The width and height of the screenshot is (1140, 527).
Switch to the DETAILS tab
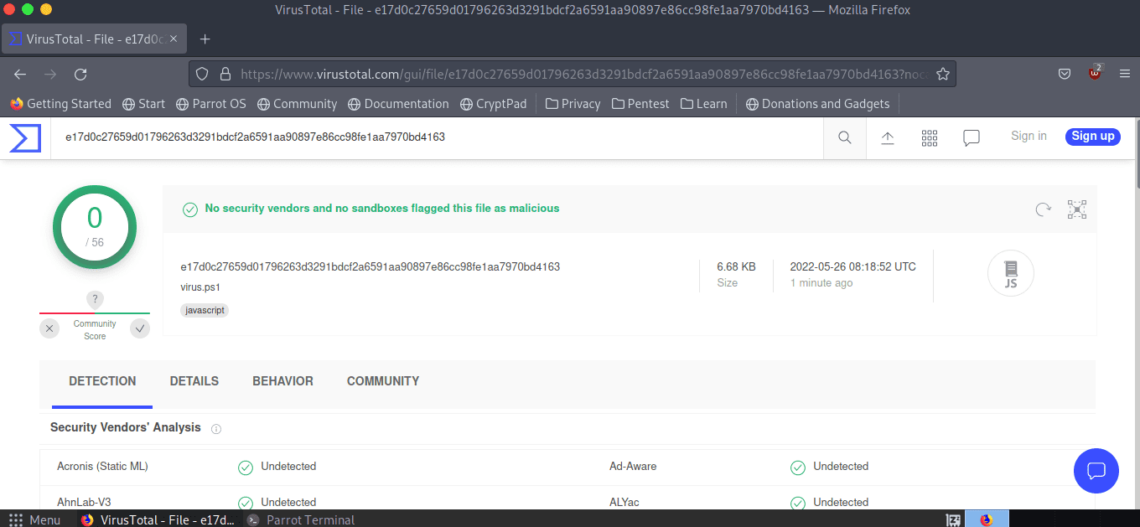pyautogui.click(x=194, y=381)
